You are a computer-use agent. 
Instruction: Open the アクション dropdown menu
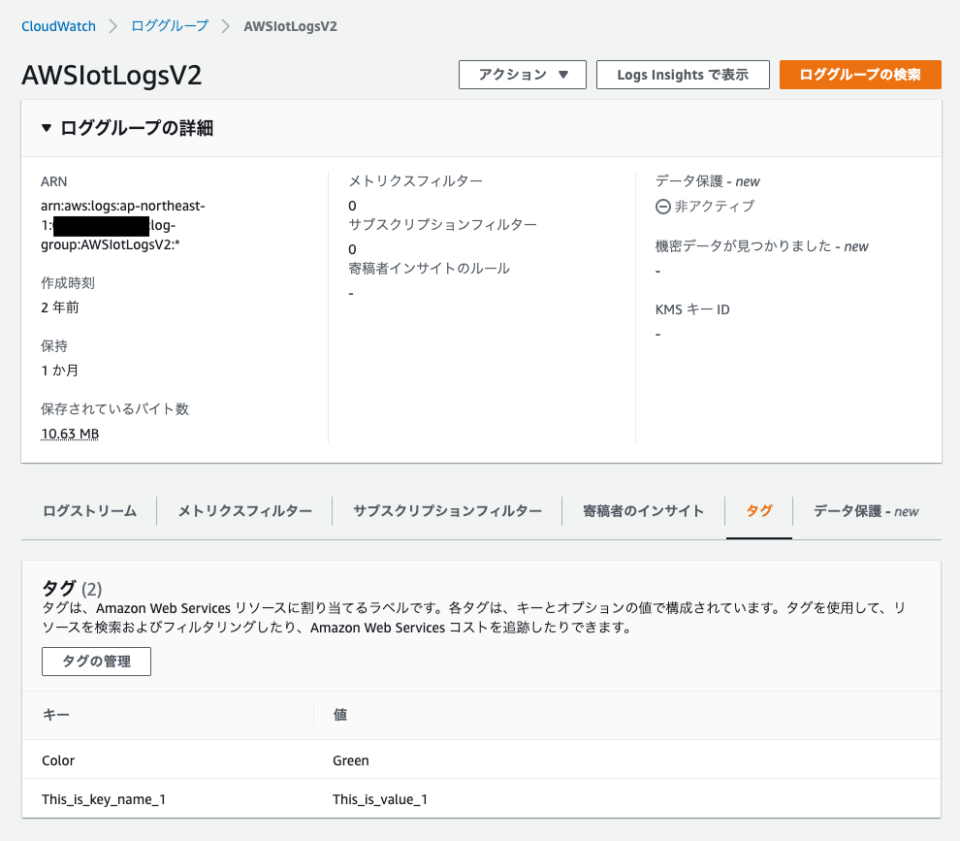(x=522, y=74)
